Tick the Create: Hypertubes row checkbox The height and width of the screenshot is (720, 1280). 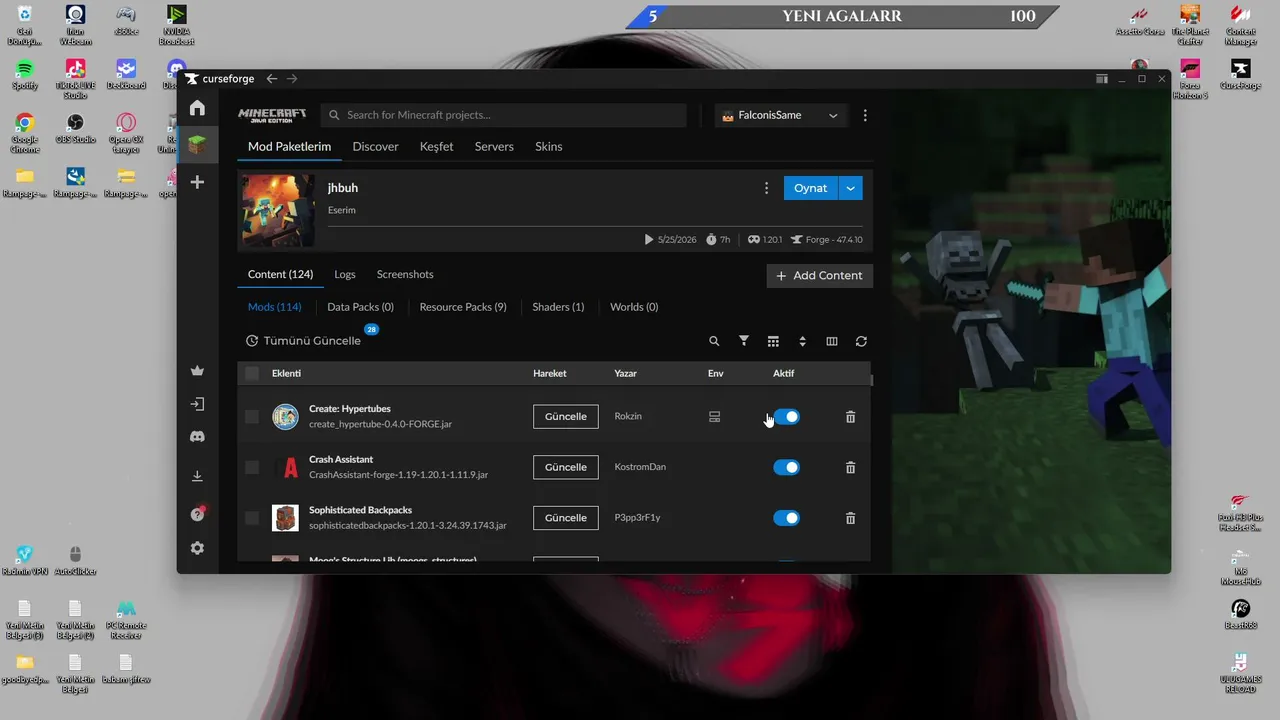tap(252, 417)
